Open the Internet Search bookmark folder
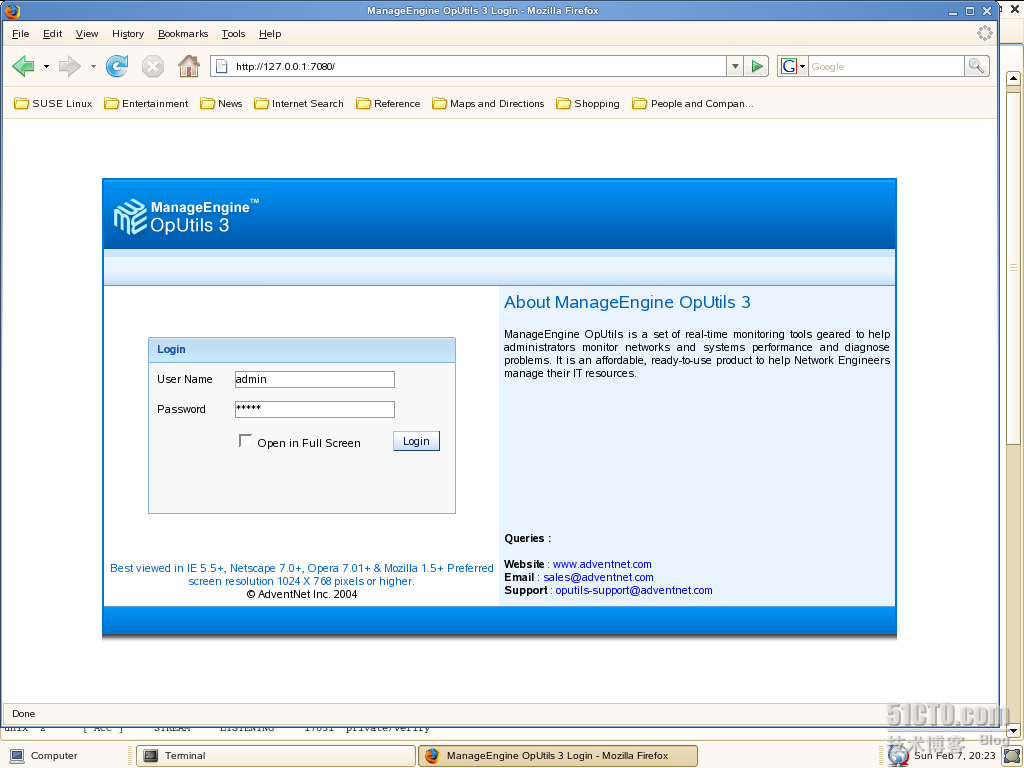This screenshot has width=1024, height=768. 299,103
